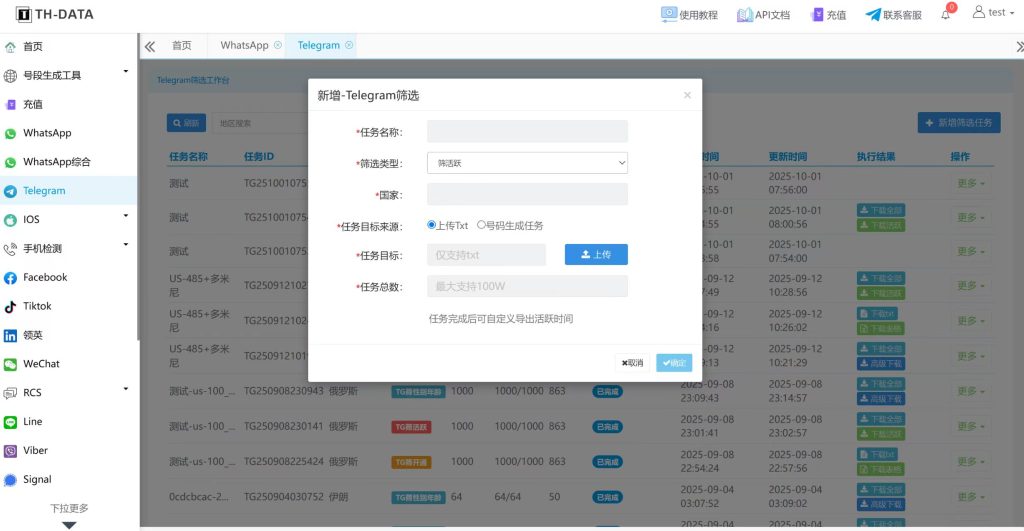The image size is (1024, 531).
Task: Click the 确定 confirm button
Action: click(674, 362)
